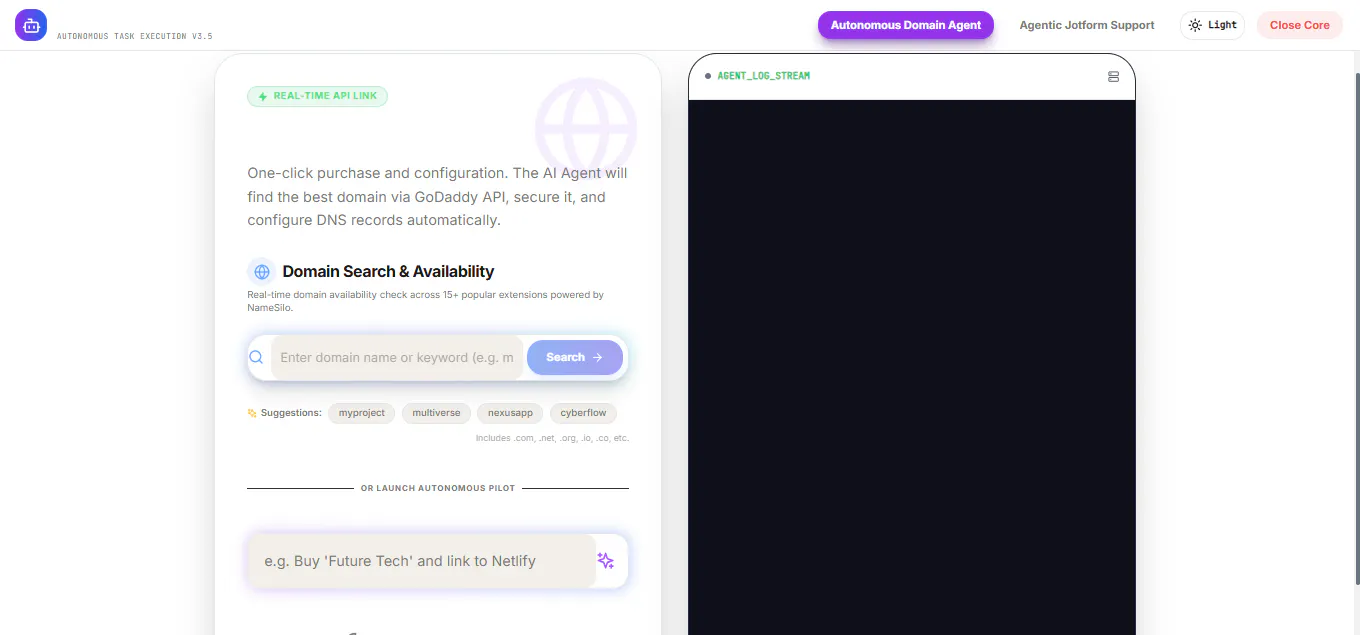Click the Search button

(x=575, y=357)
